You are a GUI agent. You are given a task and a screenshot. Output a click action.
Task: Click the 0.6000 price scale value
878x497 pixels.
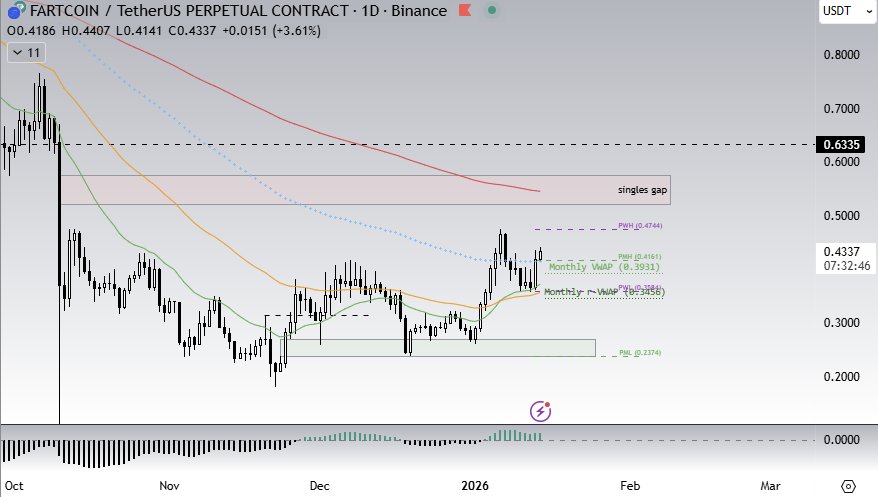click(x=841, y=162)
